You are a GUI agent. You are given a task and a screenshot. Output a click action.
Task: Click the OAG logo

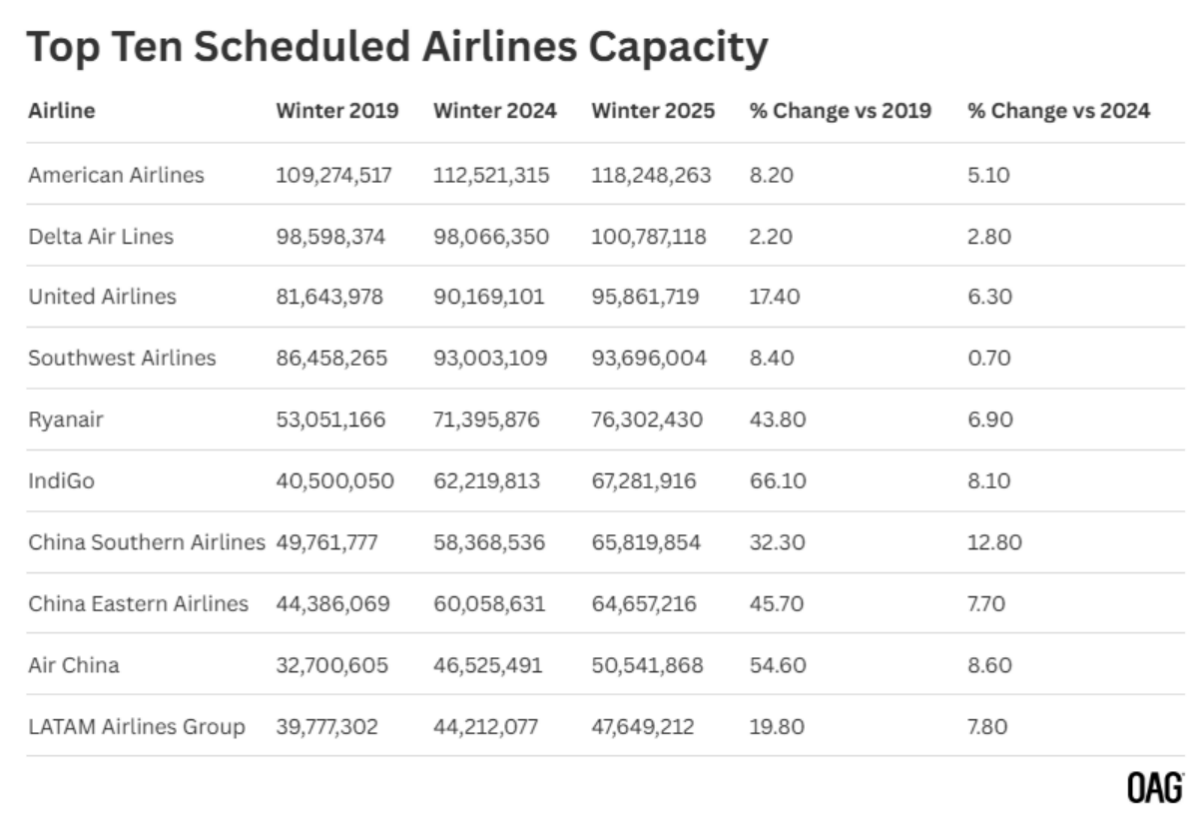click(x=1155, y=788)
